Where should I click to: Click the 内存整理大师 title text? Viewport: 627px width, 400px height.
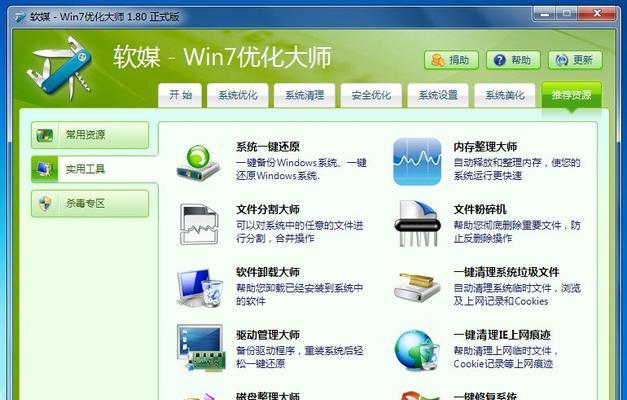[x=485, y=147]
